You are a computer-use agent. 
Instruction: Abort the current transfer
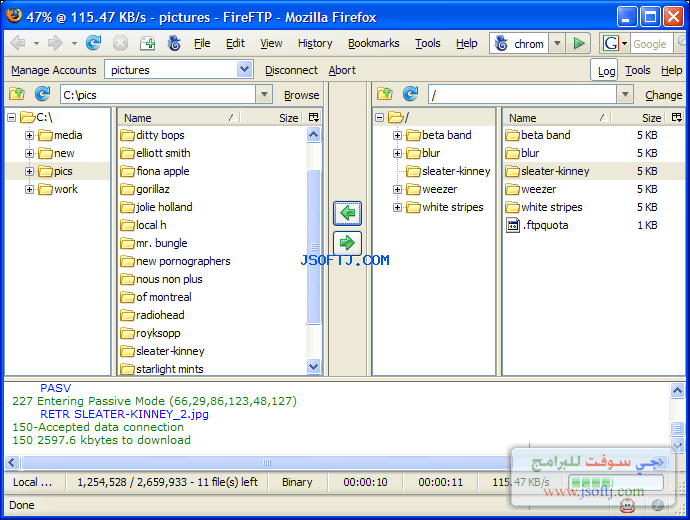342,70
